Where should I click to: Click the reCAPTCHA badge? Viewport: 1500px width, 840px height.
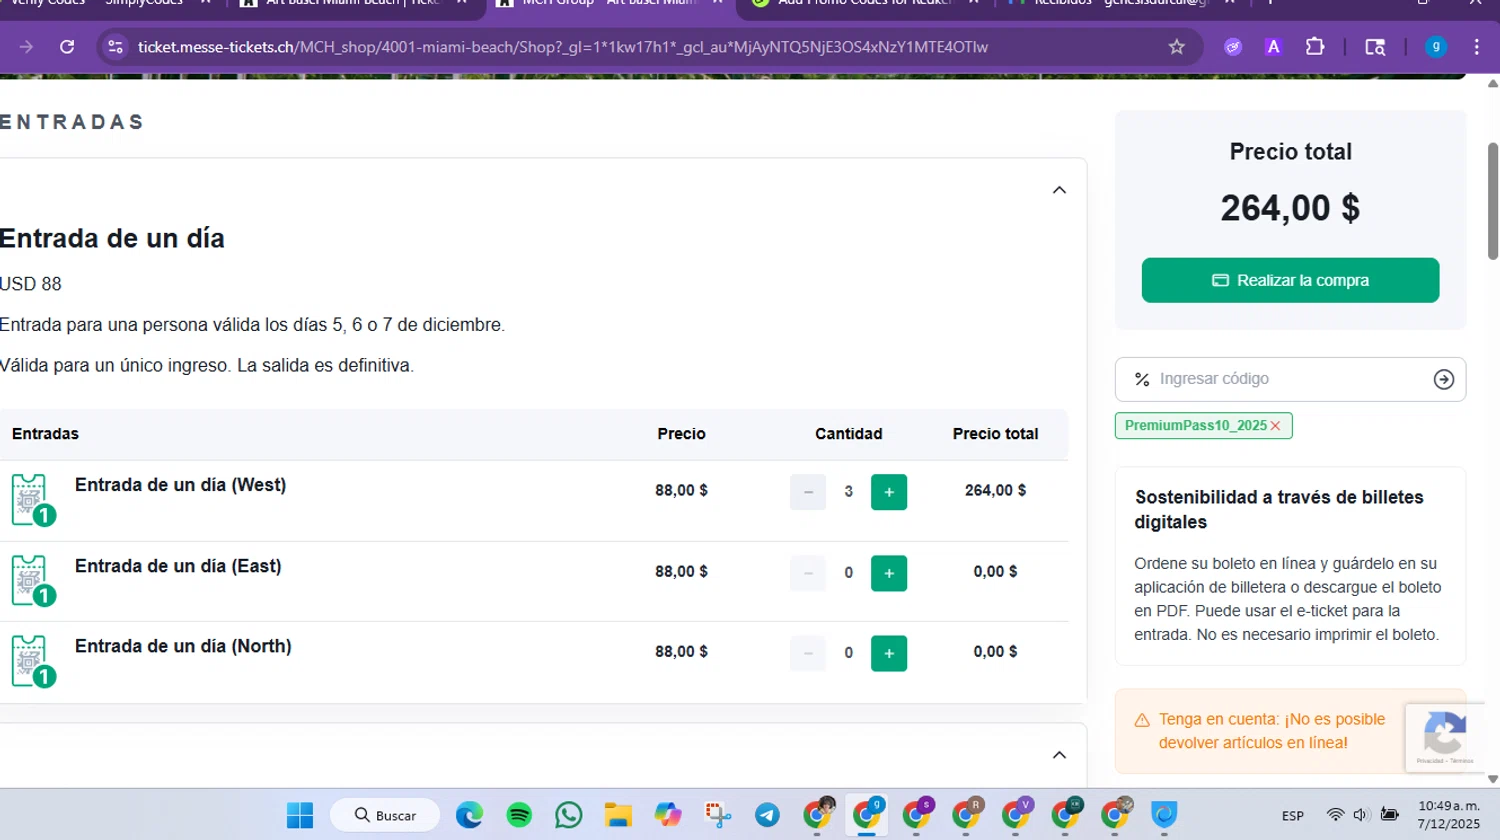1443,737
